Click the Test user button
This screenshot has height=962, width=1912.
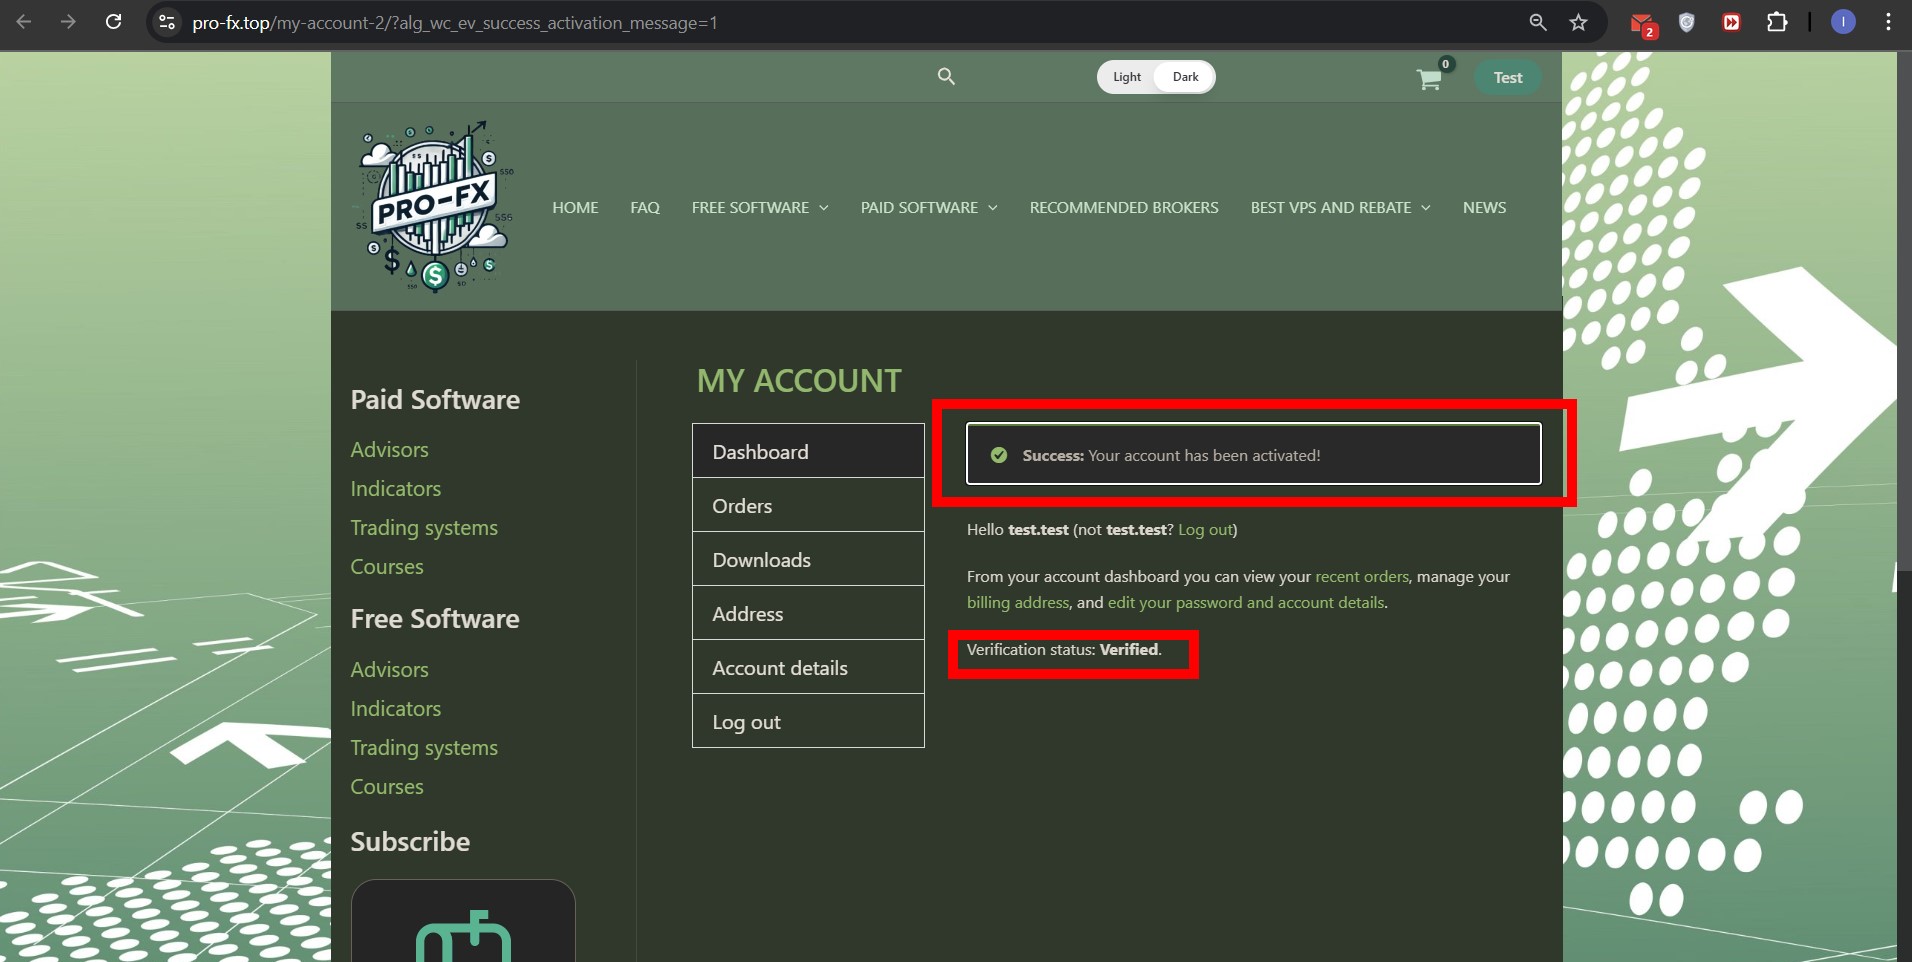[1507, 78]
